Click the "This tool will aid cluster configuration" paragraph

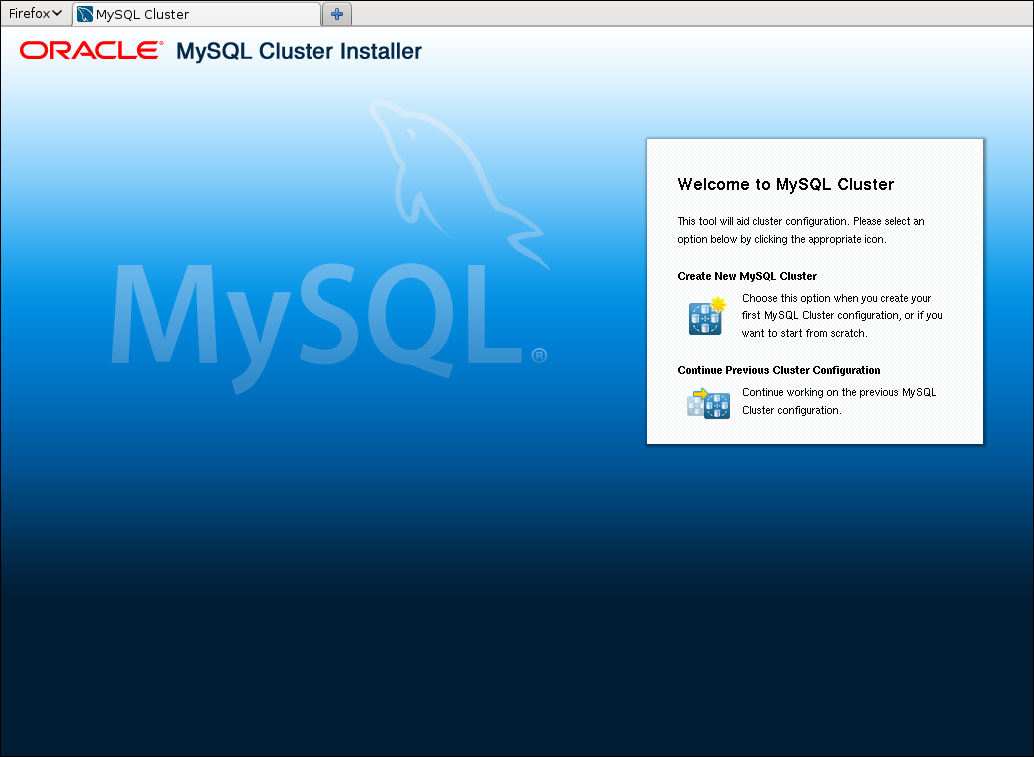tap(800, 221)
